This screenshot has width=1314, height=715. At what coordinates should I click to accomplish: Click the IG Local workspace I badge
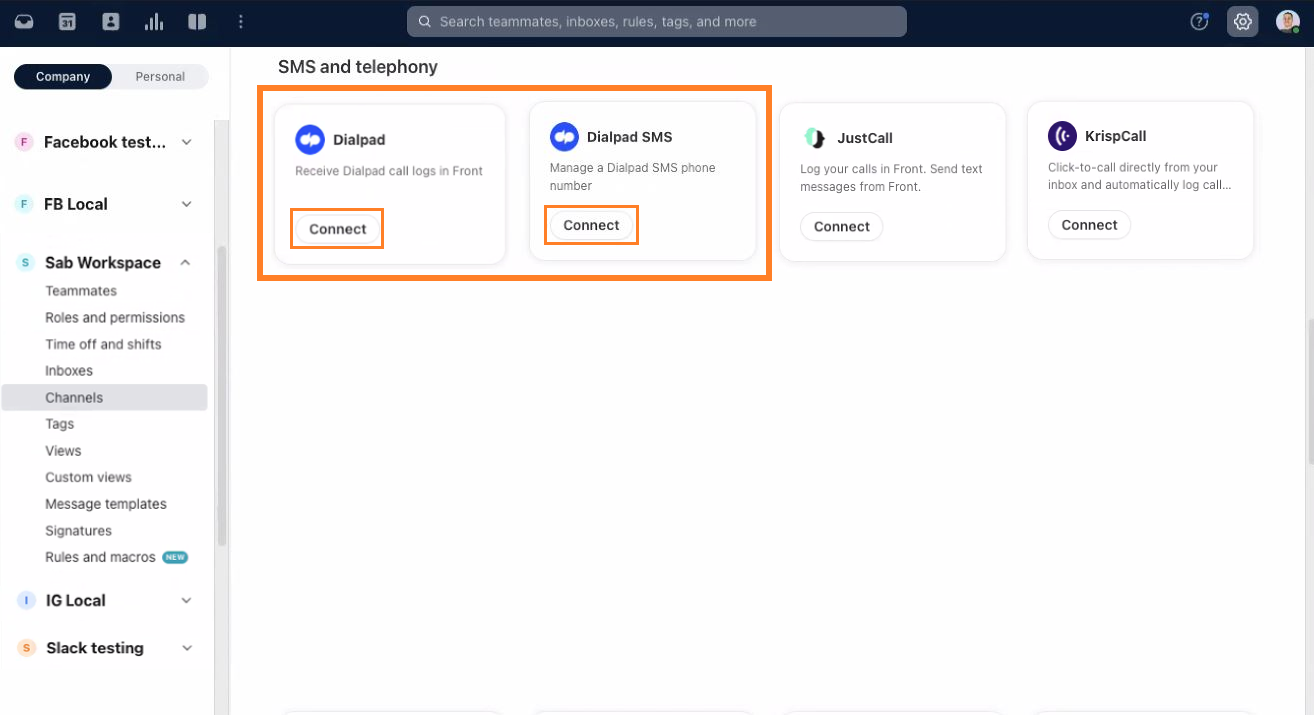click(27, 601)
